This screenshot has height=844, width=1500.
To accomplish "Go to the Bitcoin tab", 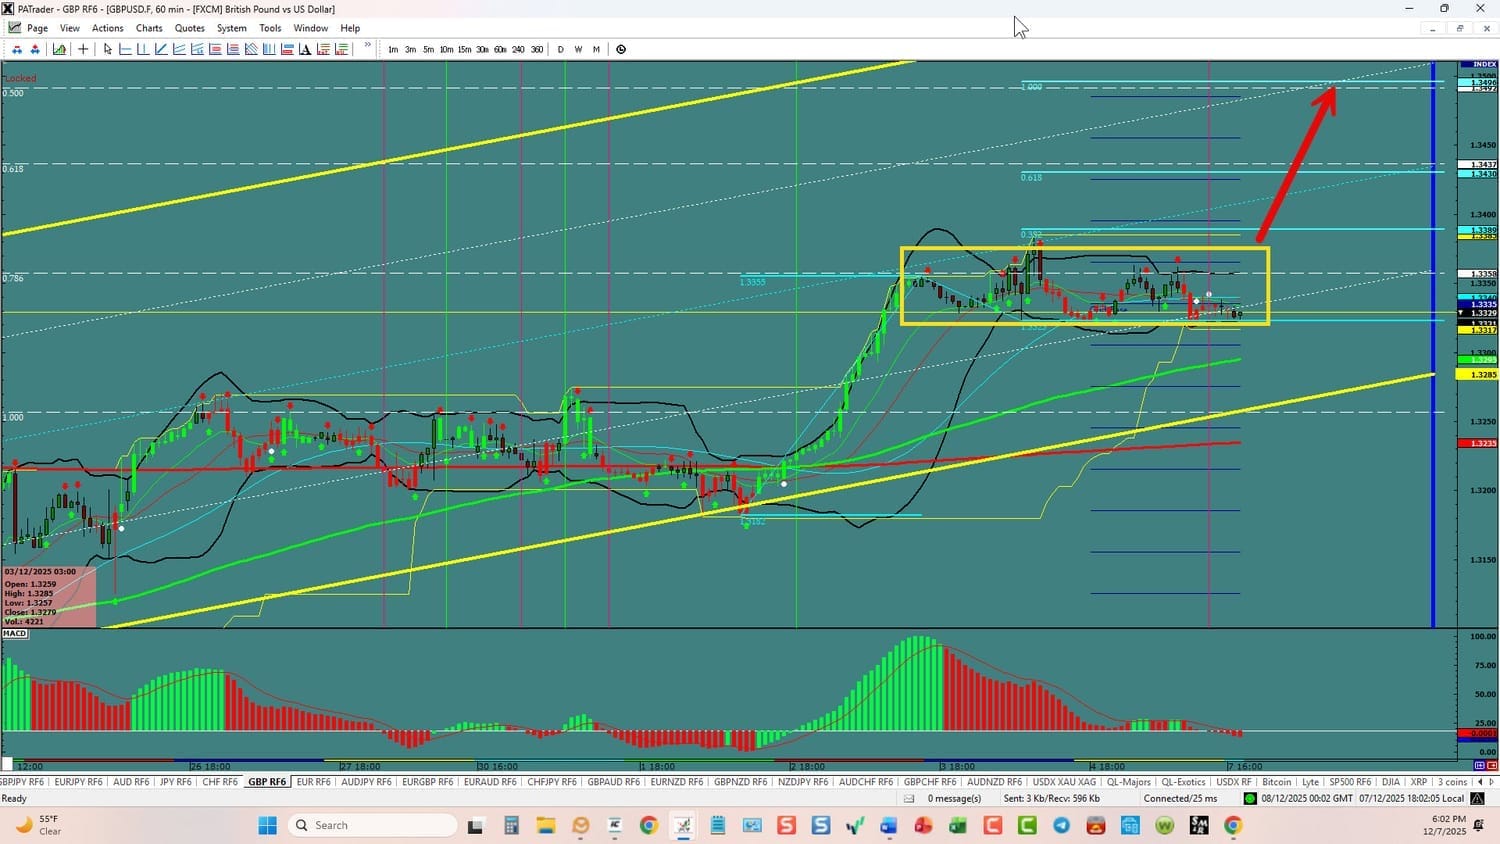I will (x=1277, y=782).
